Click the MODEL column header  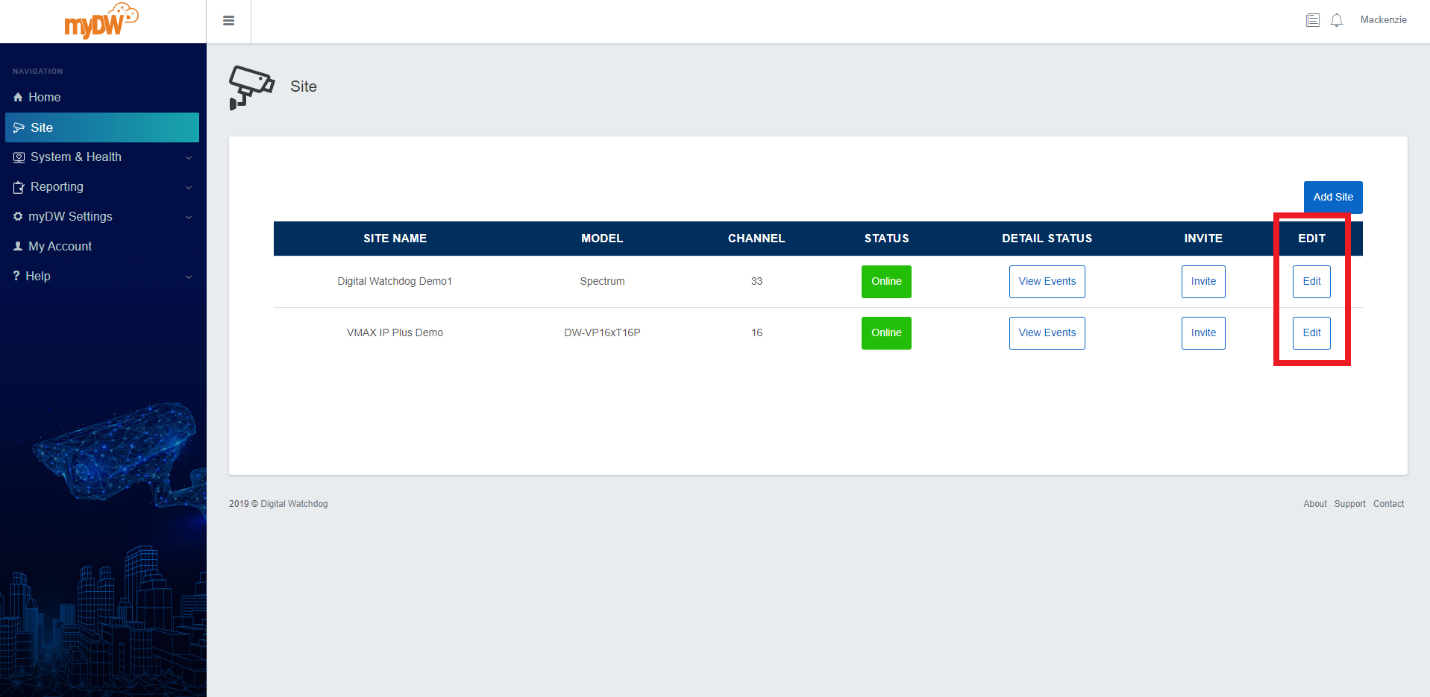coord(602,238)
